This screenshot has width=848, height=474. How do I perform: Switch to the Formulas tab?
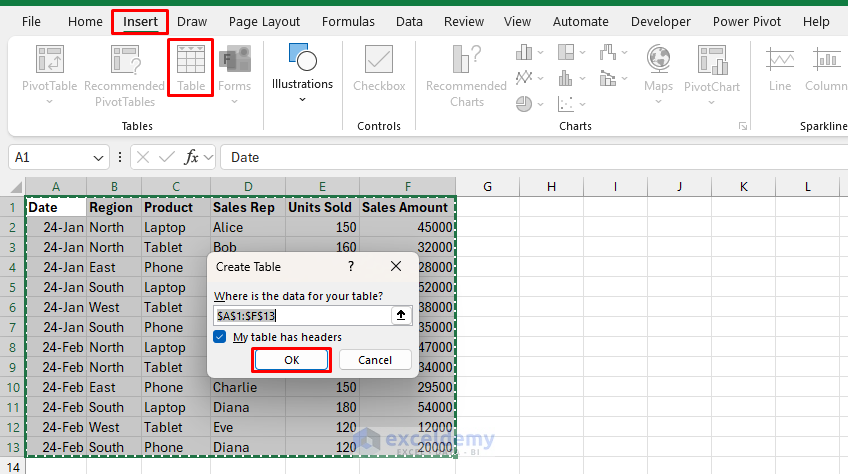pos(348,22)
